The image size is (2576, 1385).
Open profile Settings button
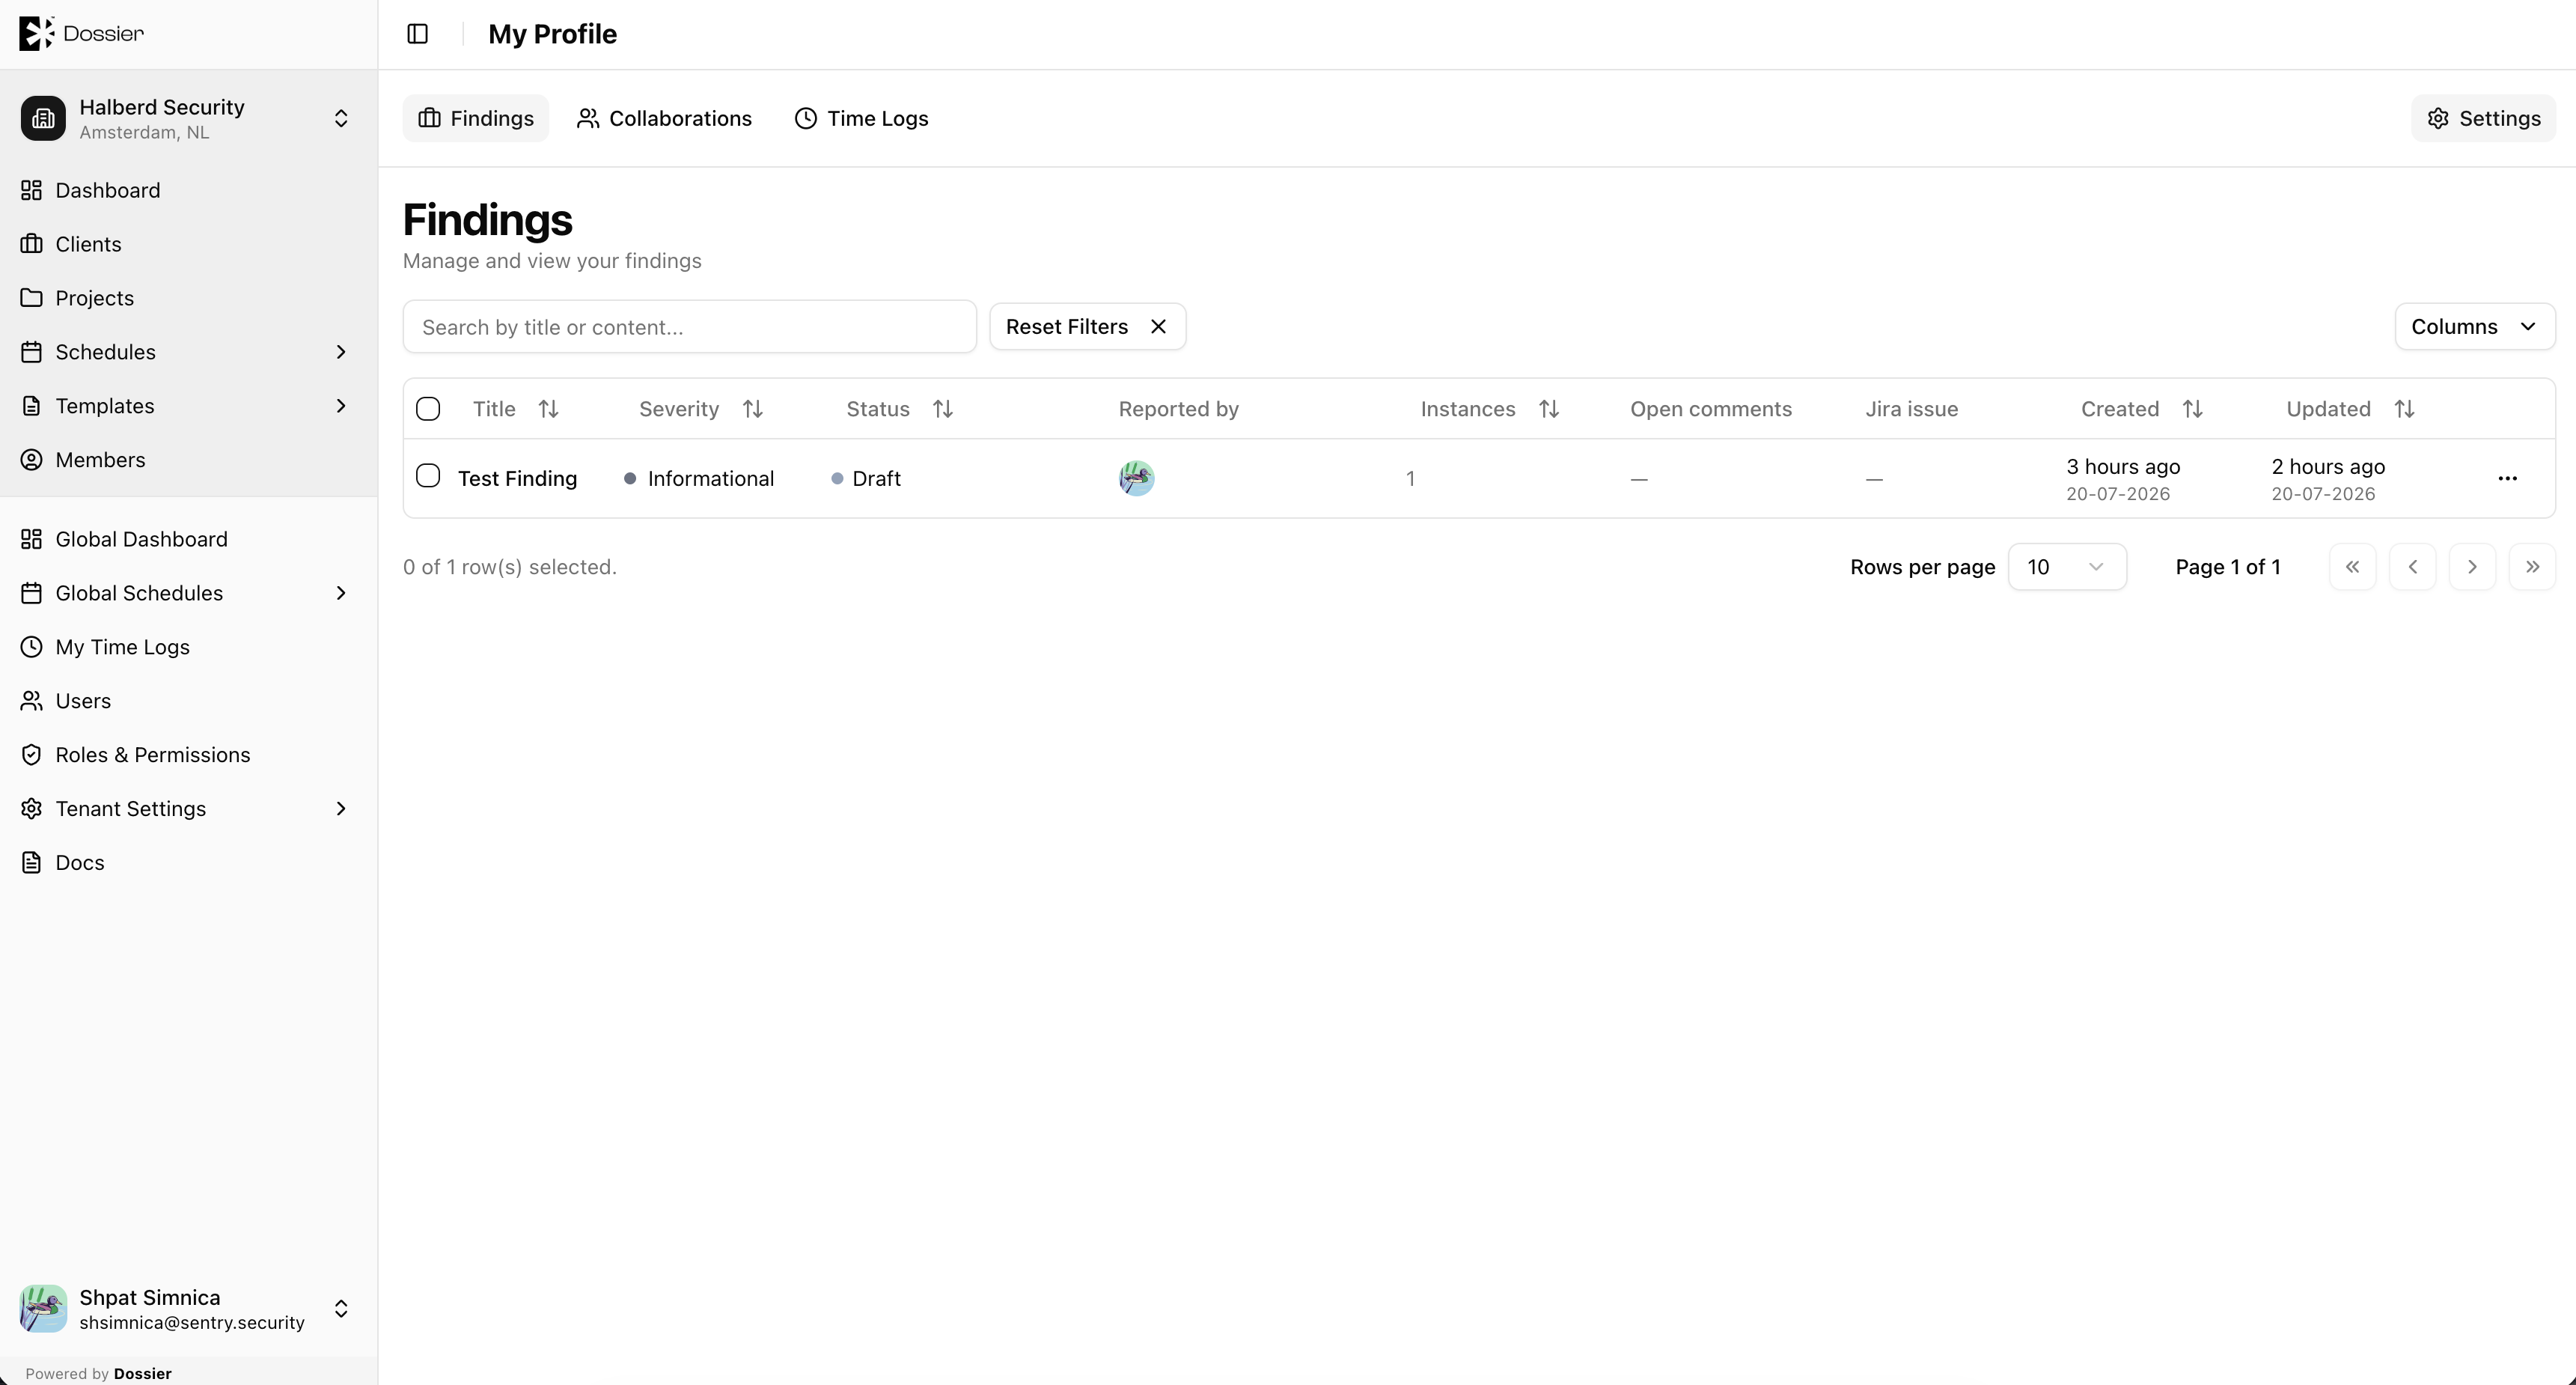pyautogui.click(x=2483, y=118)
